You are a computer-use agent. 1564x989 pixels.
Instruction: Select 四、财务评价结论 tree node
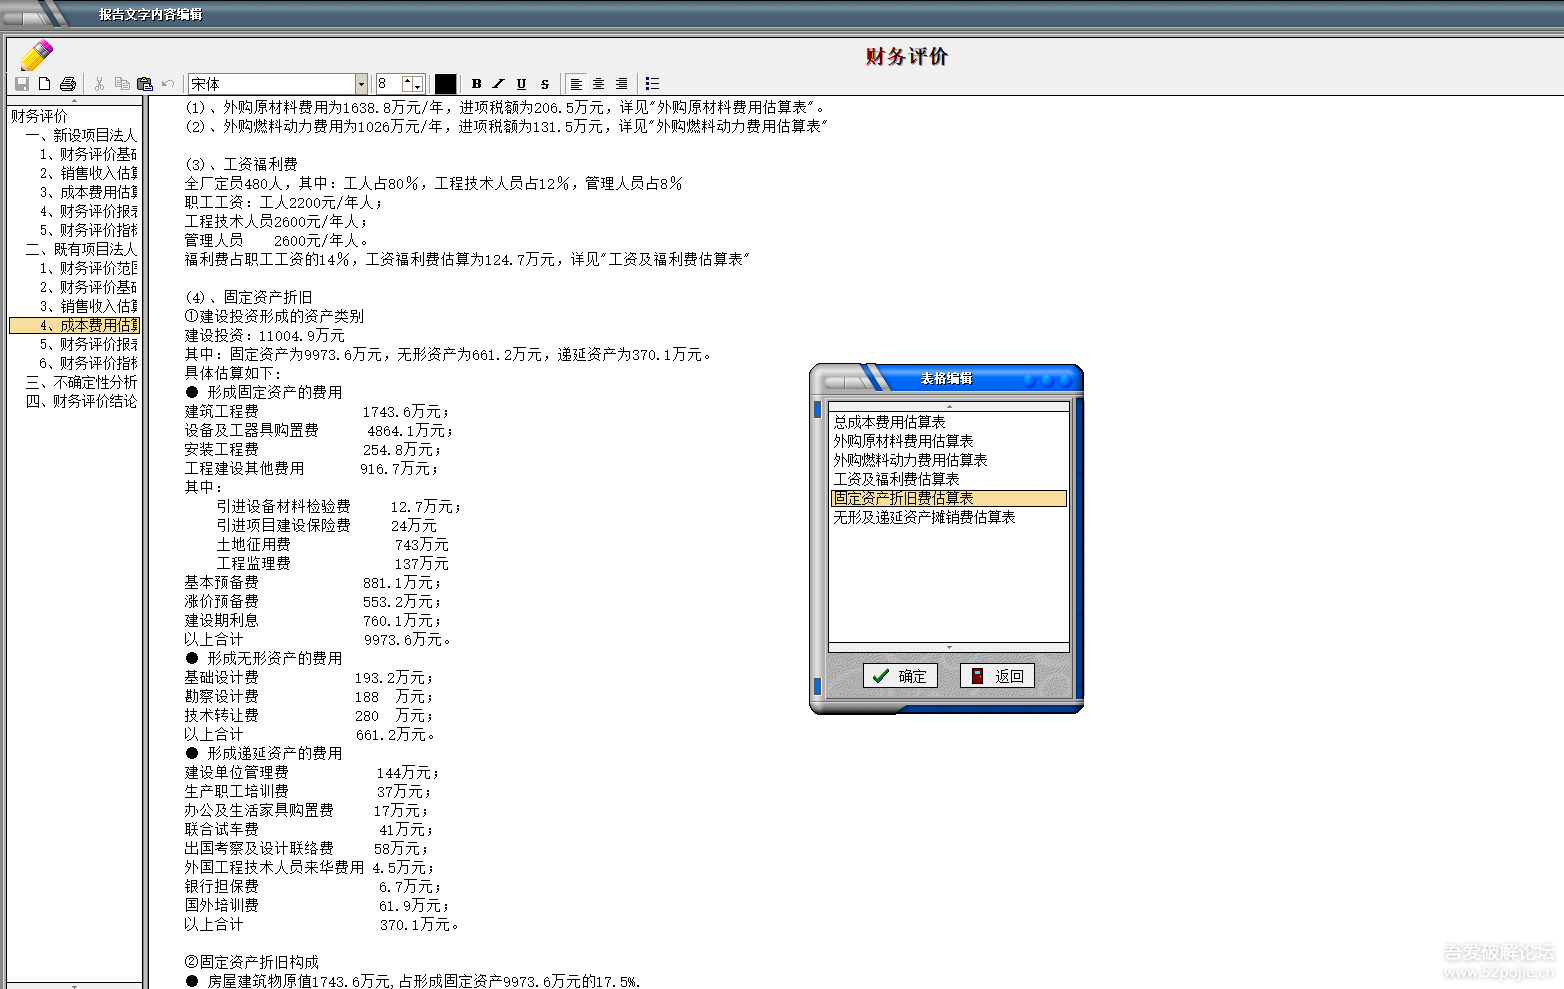(x=81, y=401)
